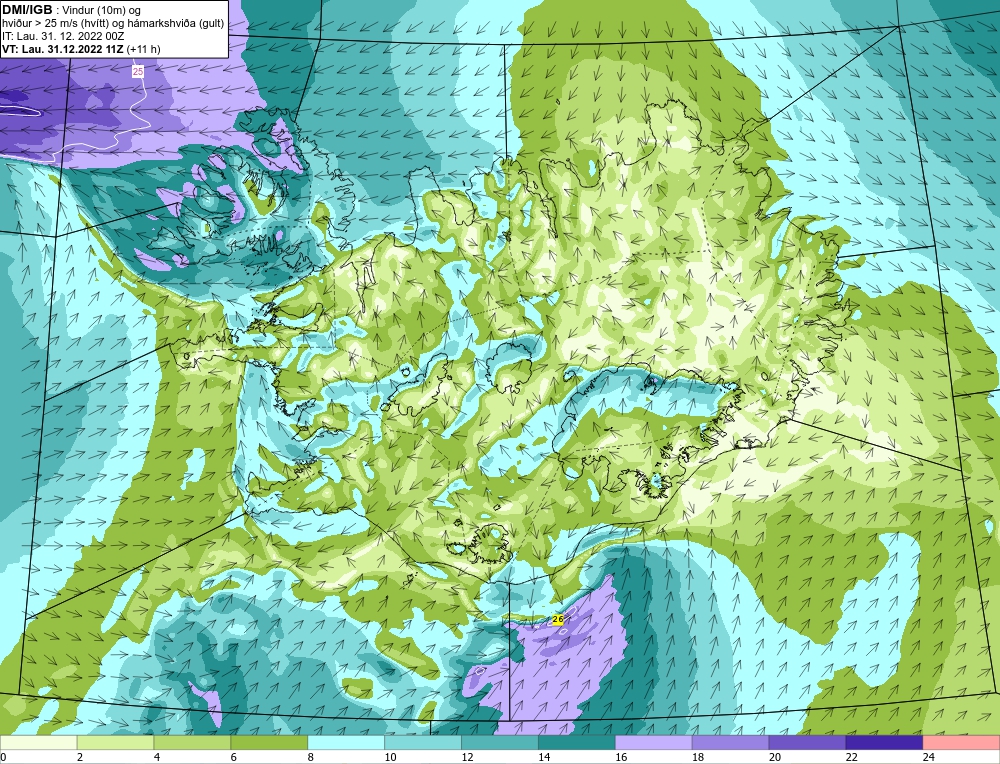Pick the 22–24 m/s dark indigo swatch

(885, 742)
